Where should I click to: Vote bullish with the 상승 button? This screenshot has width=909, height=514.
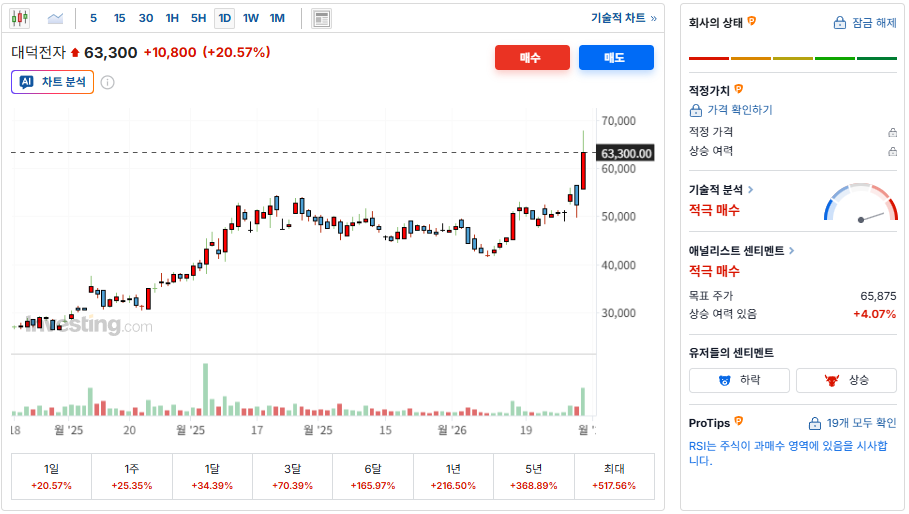(848, 380)
